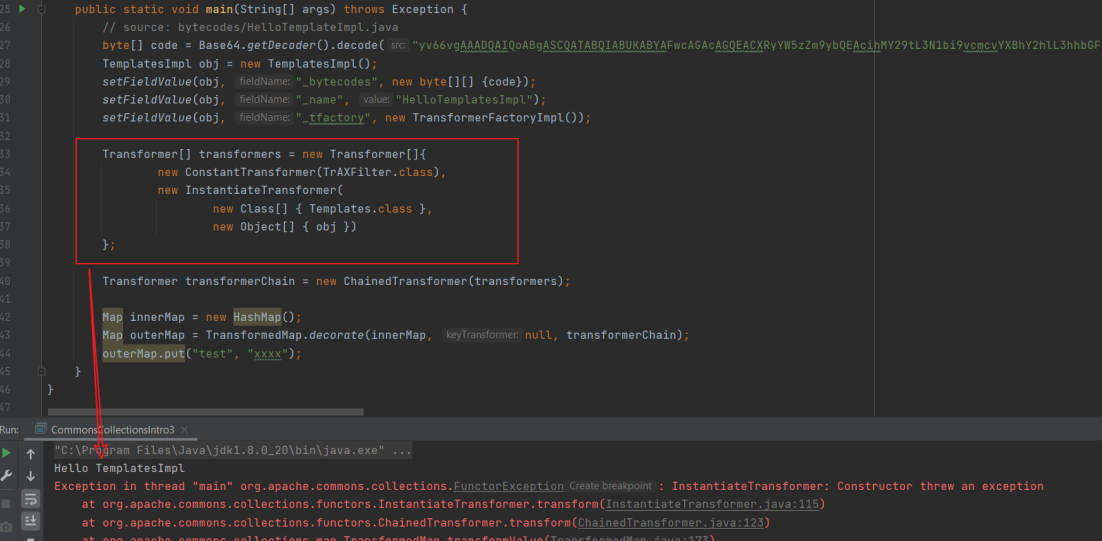Click the 'fieldName:' hint before "_bytecodes"
1102x541 pixels.
(264, 82)
